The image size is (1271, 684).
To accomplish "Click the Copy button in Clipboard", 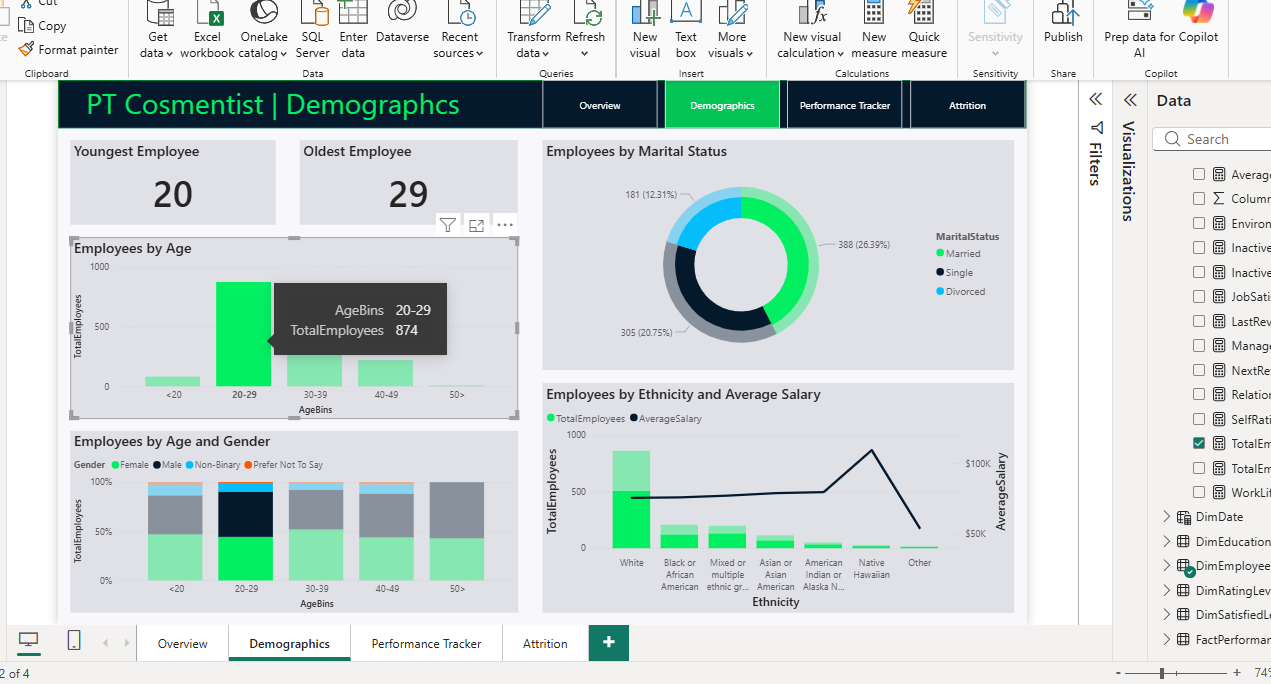I will tap(41, 26).
